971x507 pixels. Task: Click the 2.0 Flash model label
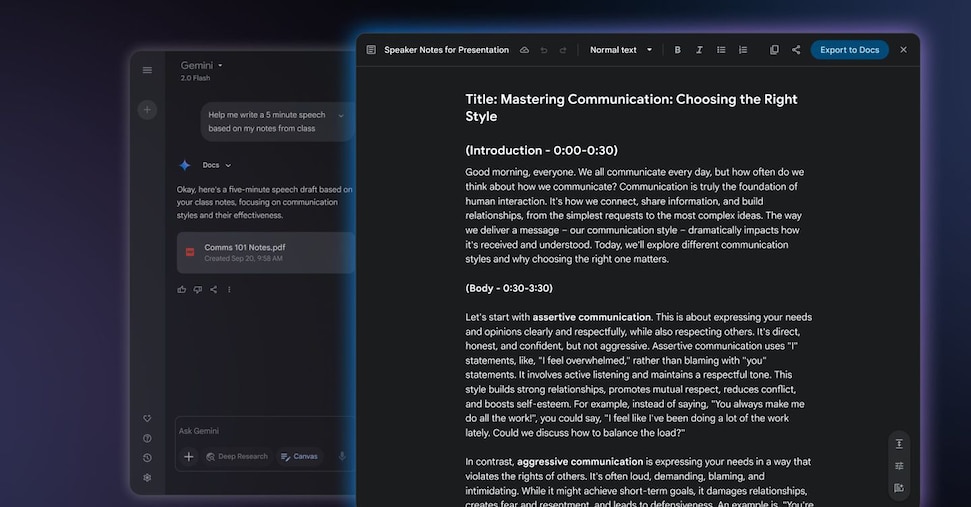[x=195, y=78]
